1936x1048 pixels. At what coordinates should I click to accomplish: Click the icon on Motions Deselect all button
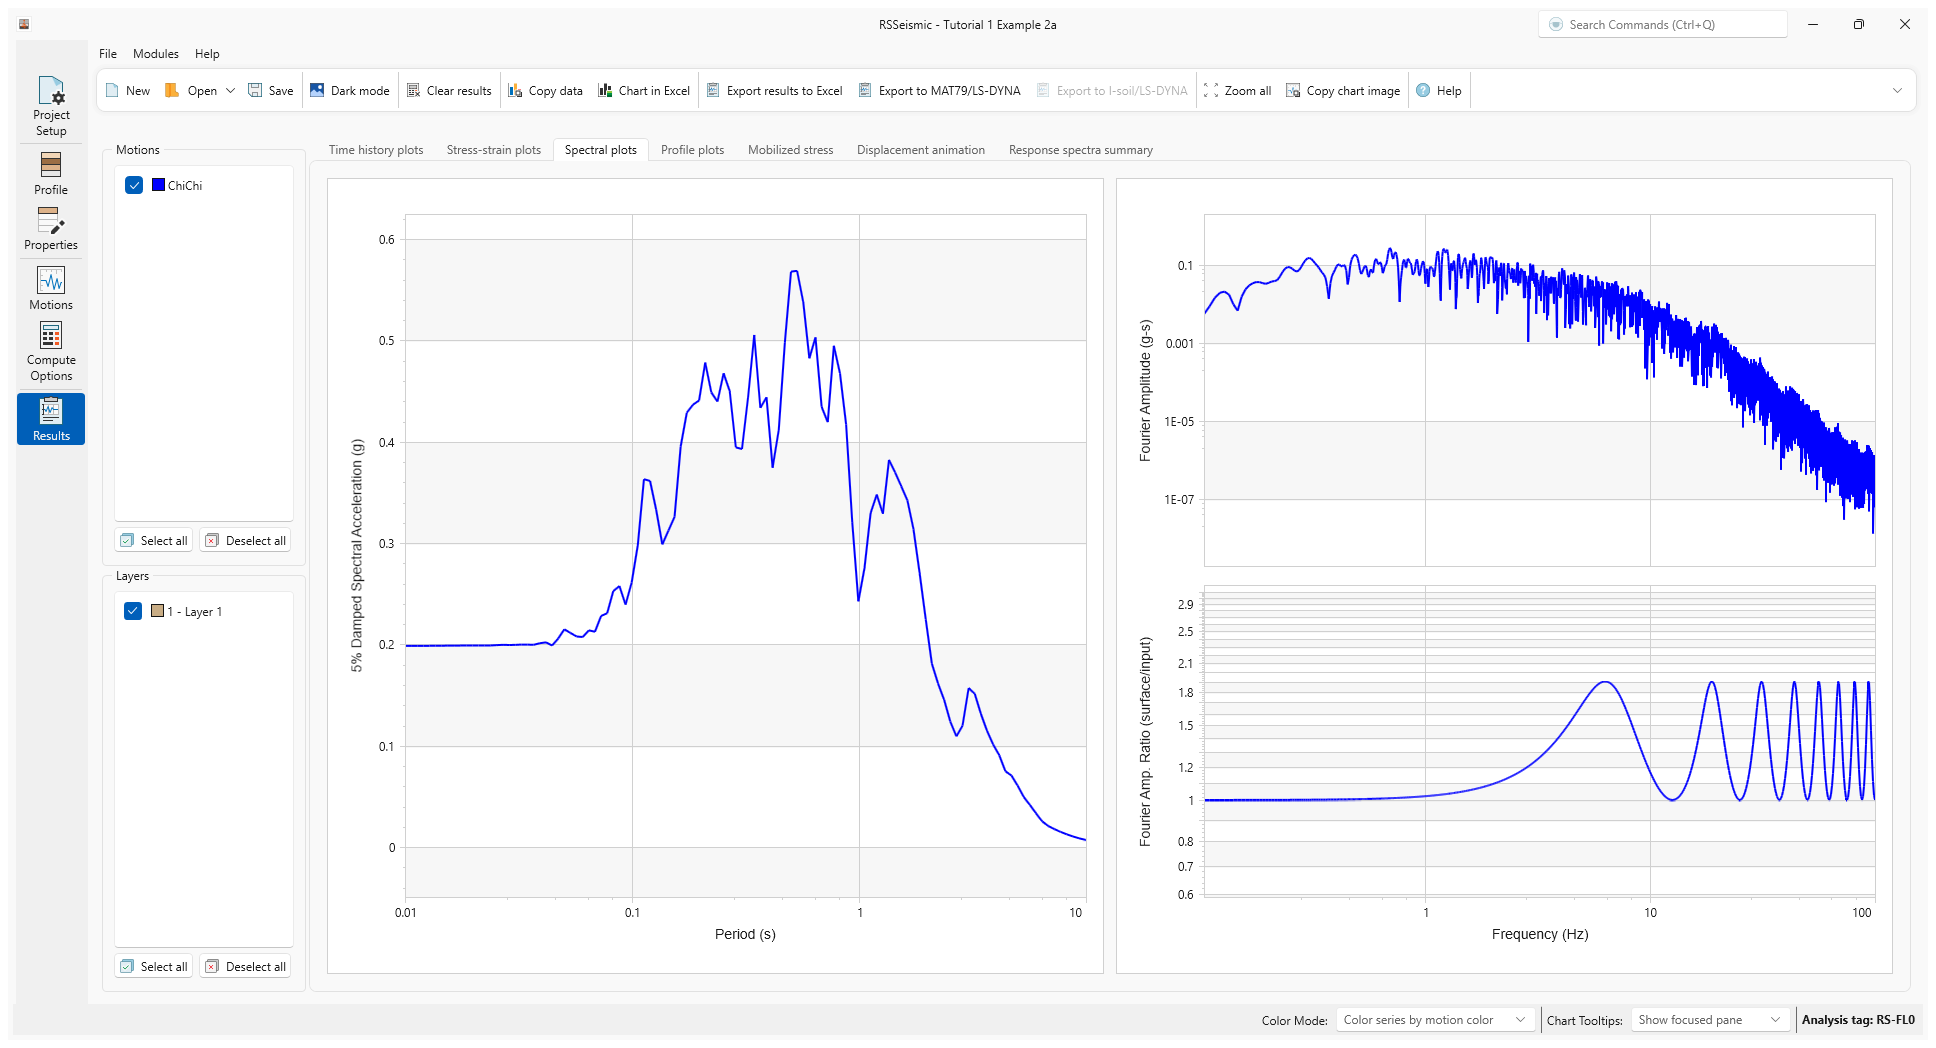[212, 541]
